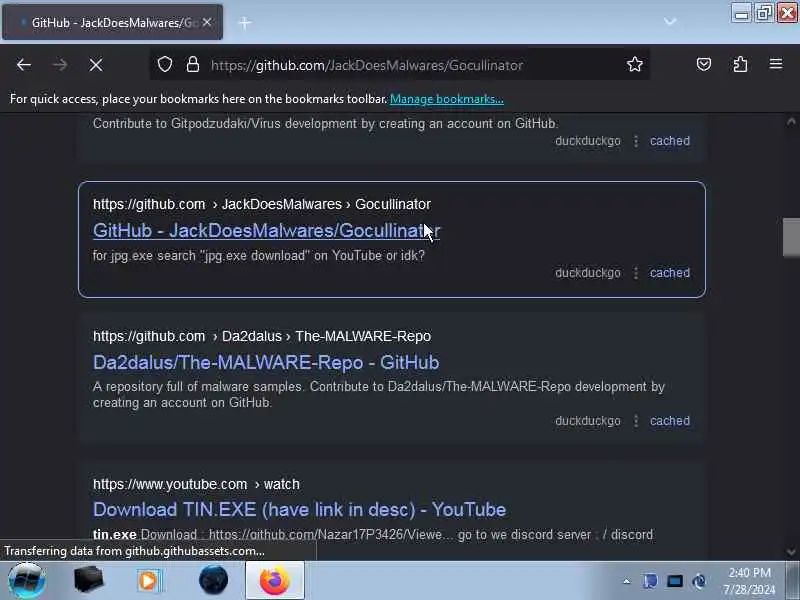The width and height of the screenshot is (800, 600).
Task: Open the Action Center flag tray icon
Action: (x=650, y=581)
